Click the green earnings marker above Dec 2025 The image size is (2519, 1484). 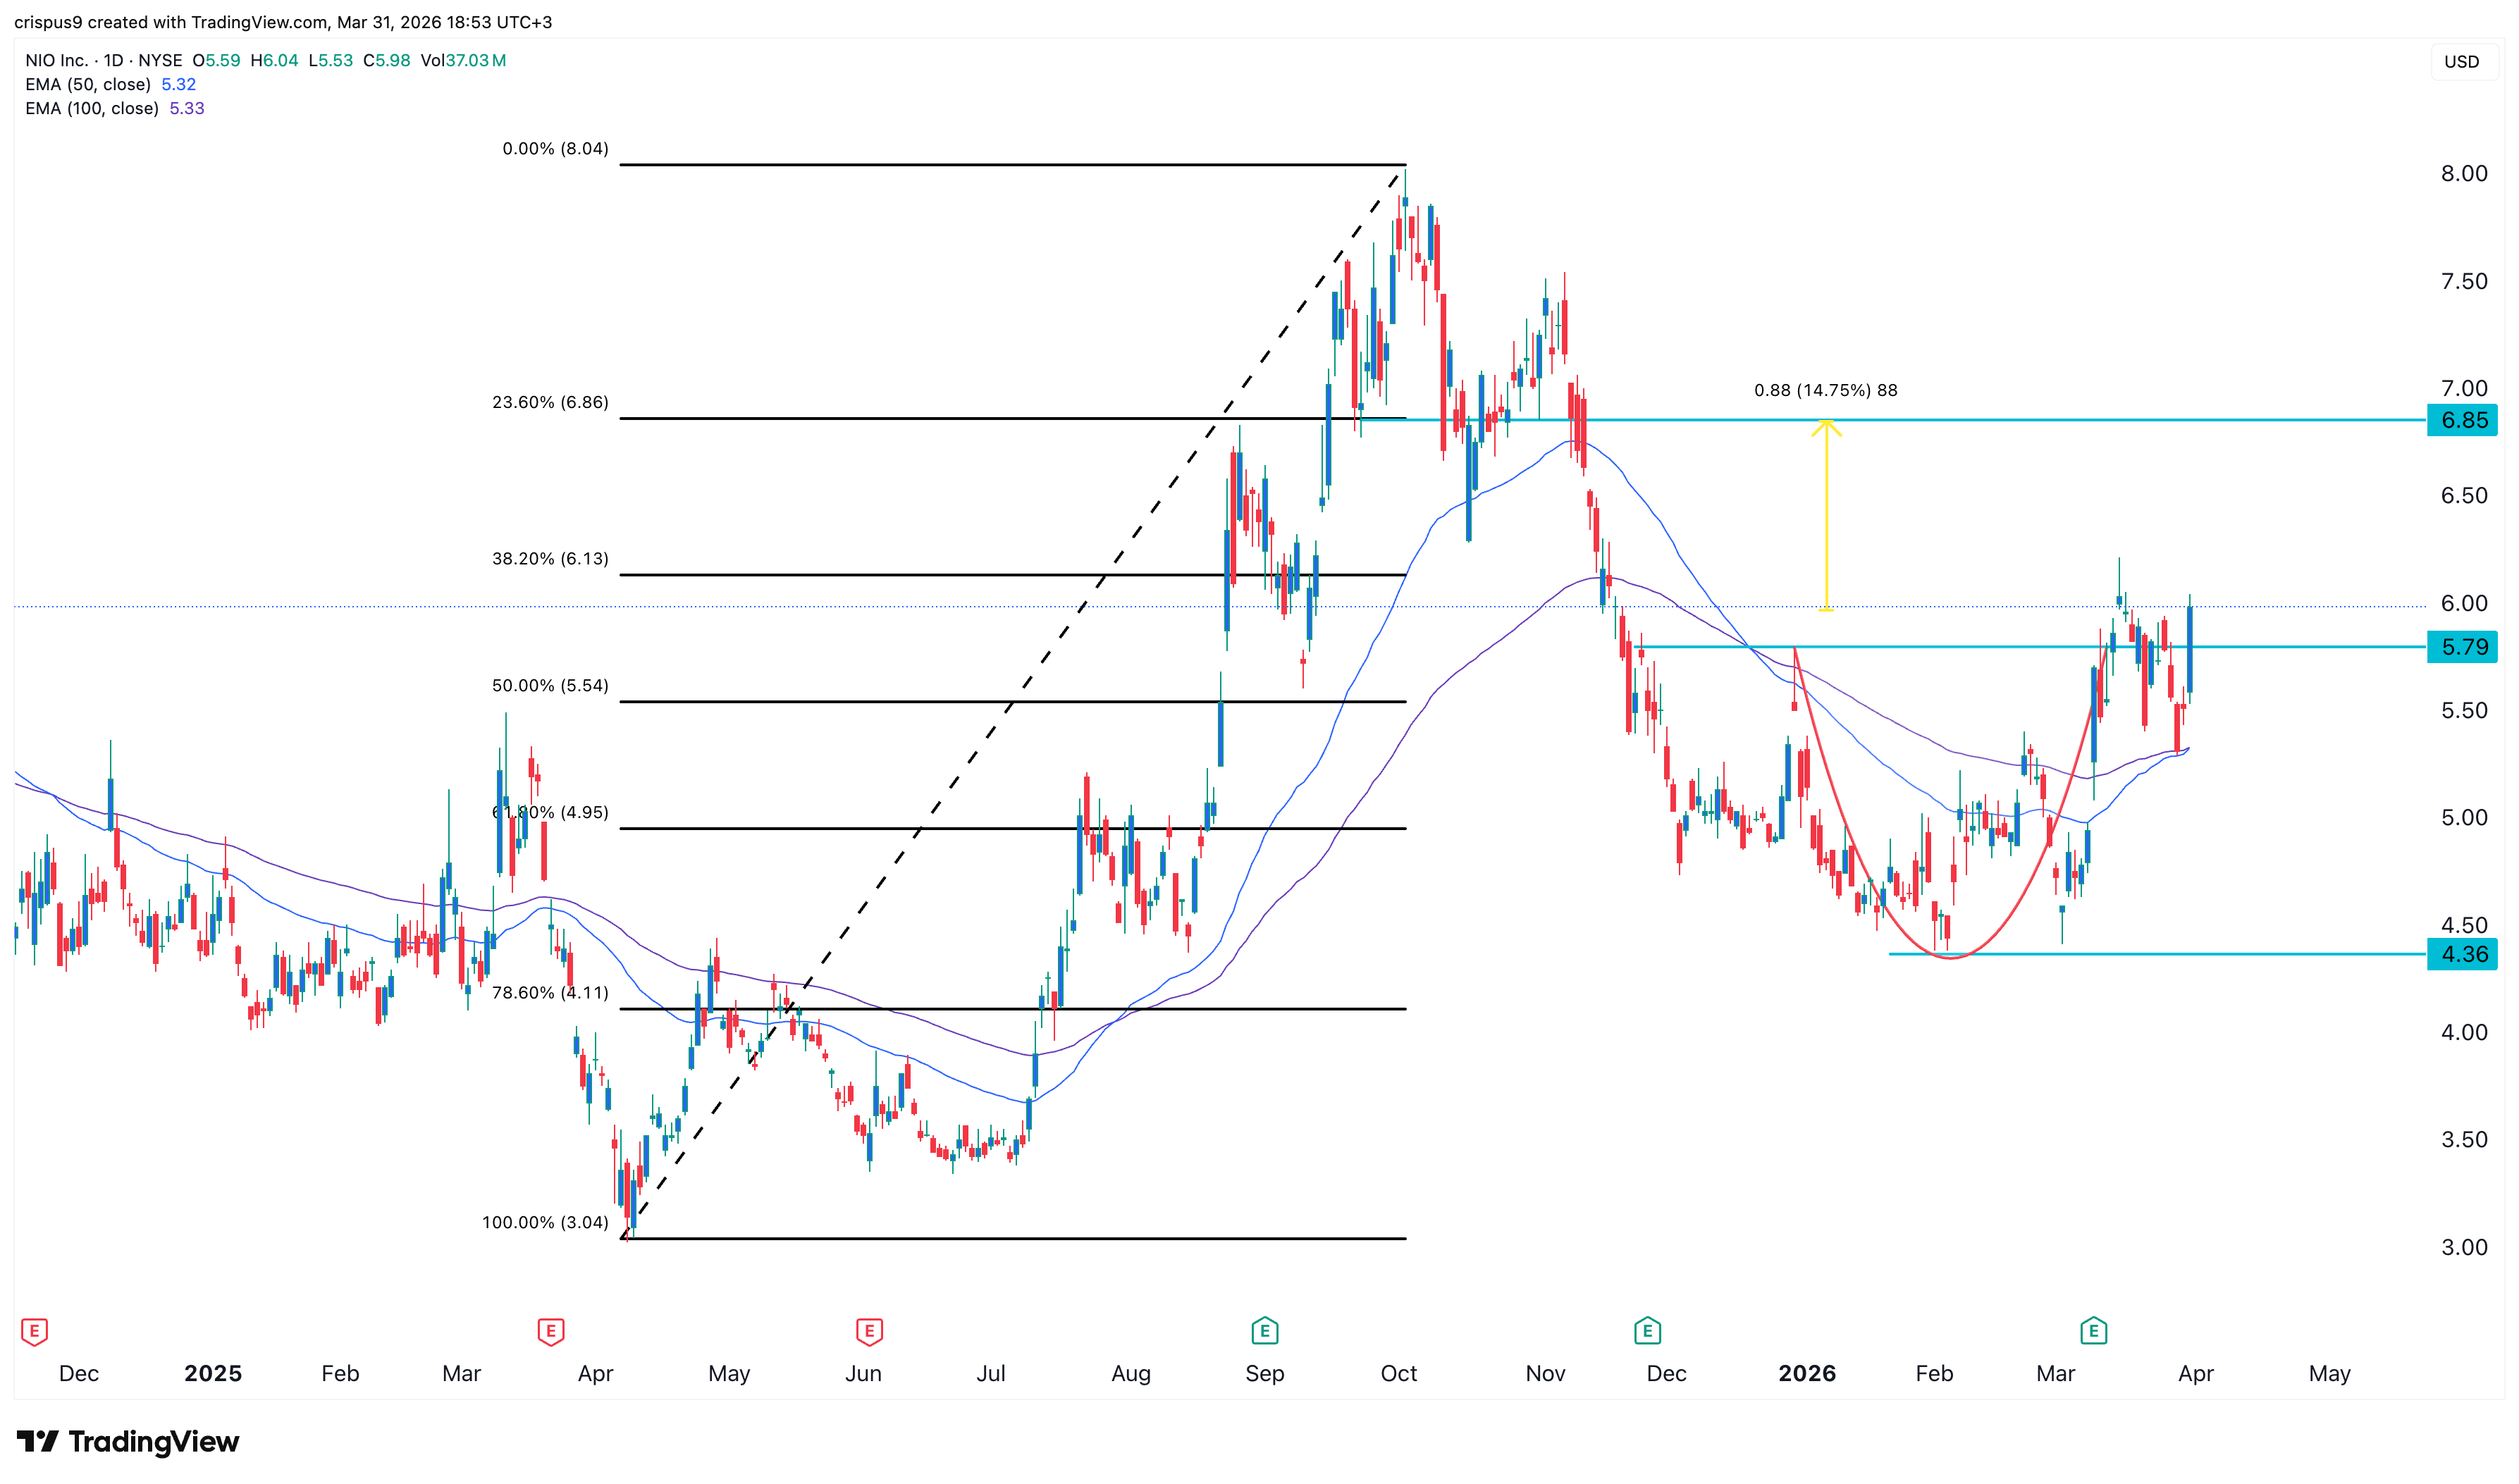point(1647,1331)
